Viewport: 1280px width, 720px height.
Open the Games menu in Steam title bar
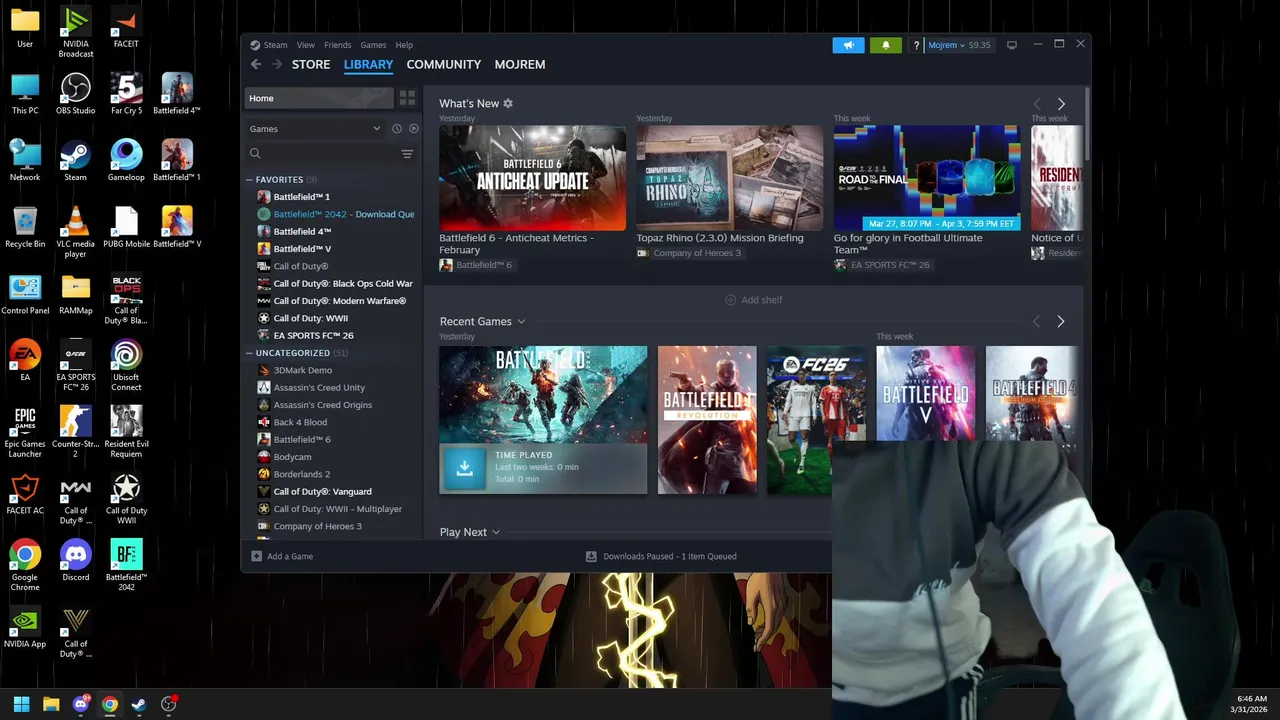coord(373,45)
